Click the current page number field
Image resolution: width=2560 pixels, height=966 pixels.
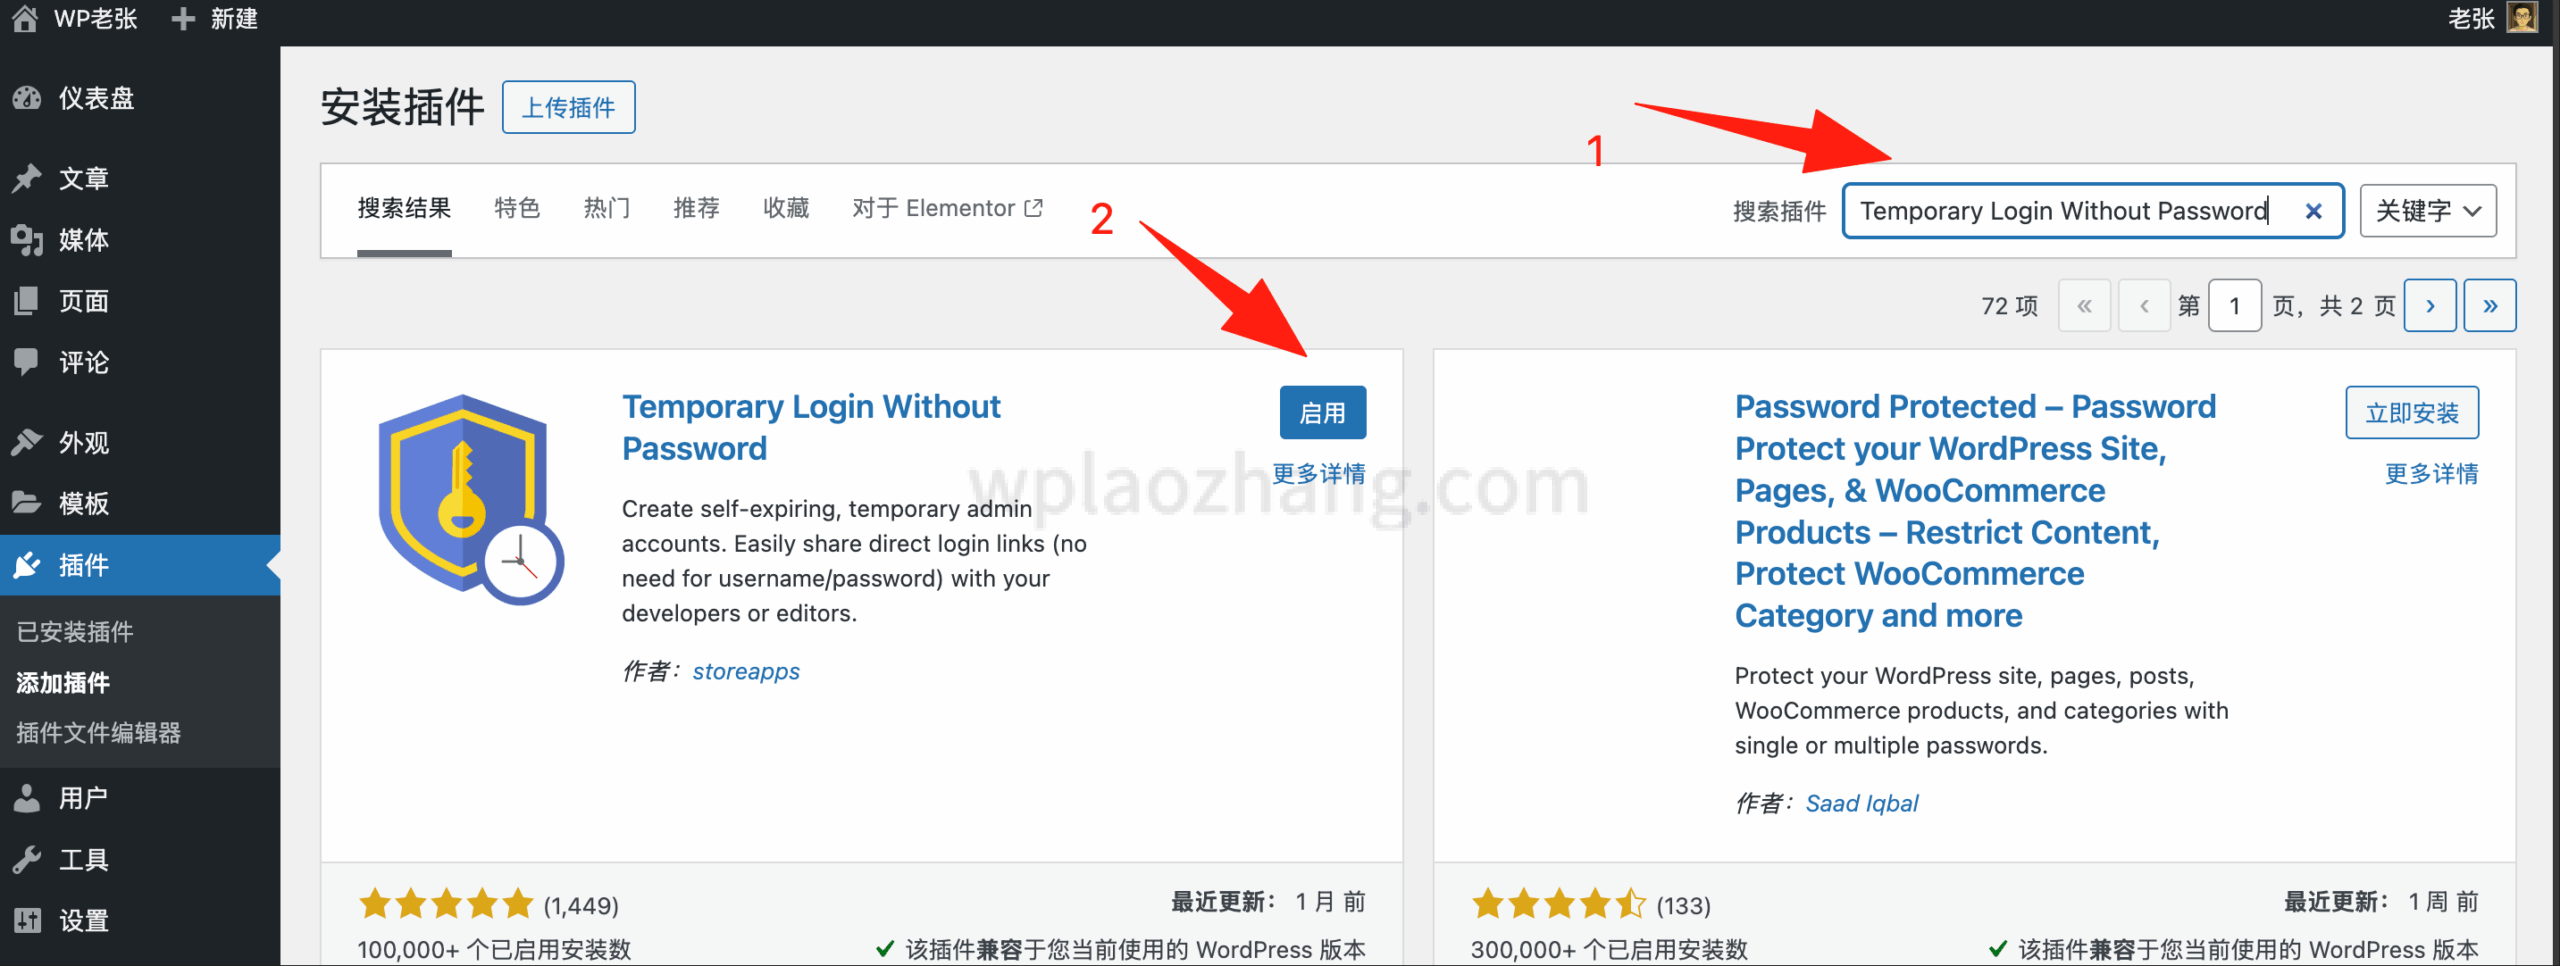[2234, 305]
